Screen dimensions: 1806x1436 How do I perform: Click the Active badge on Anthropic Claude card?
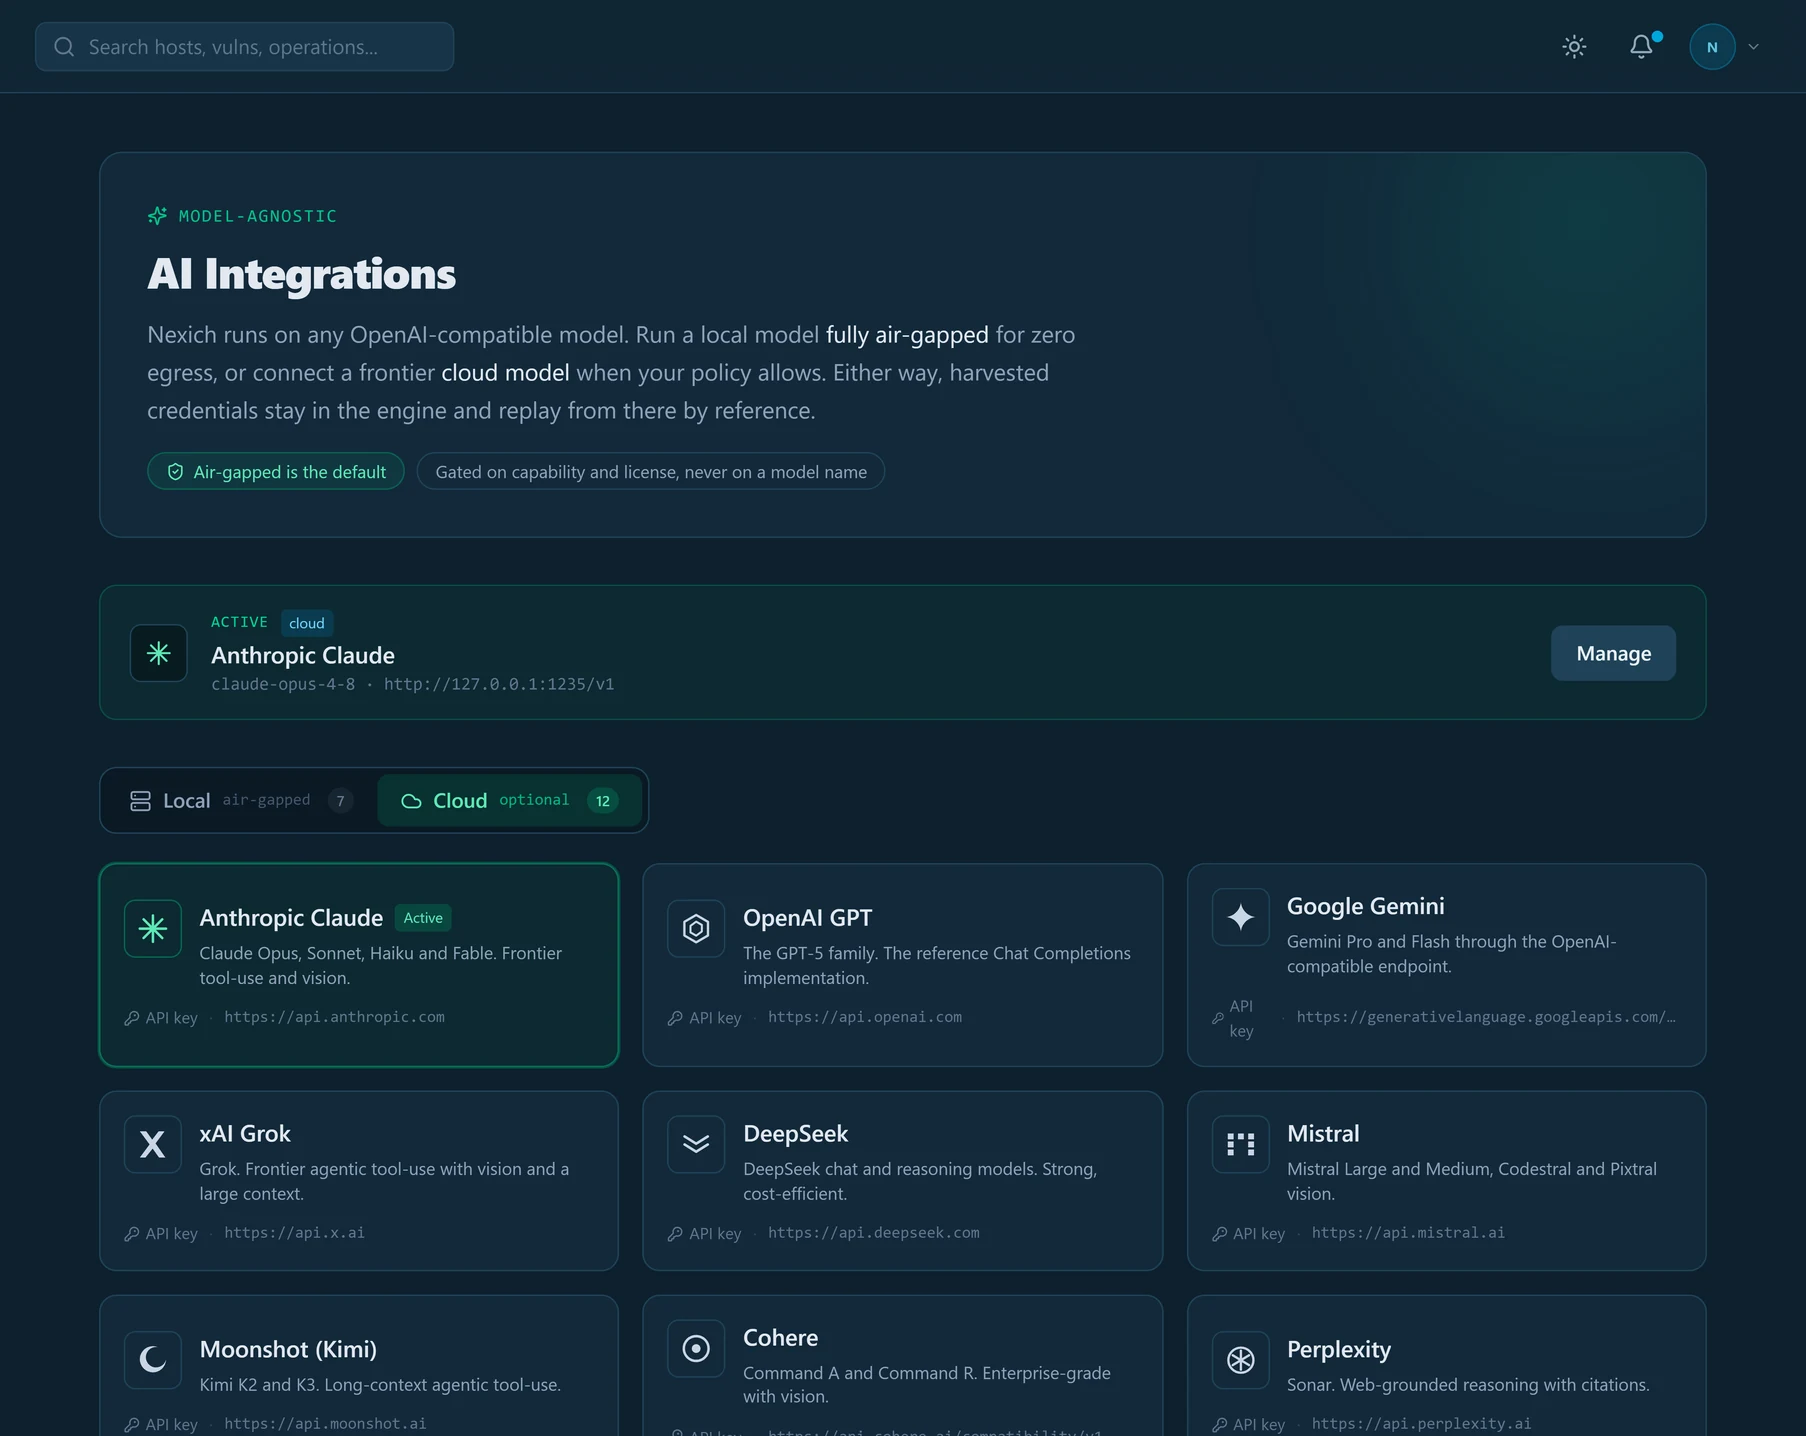(x=423, y=918)
